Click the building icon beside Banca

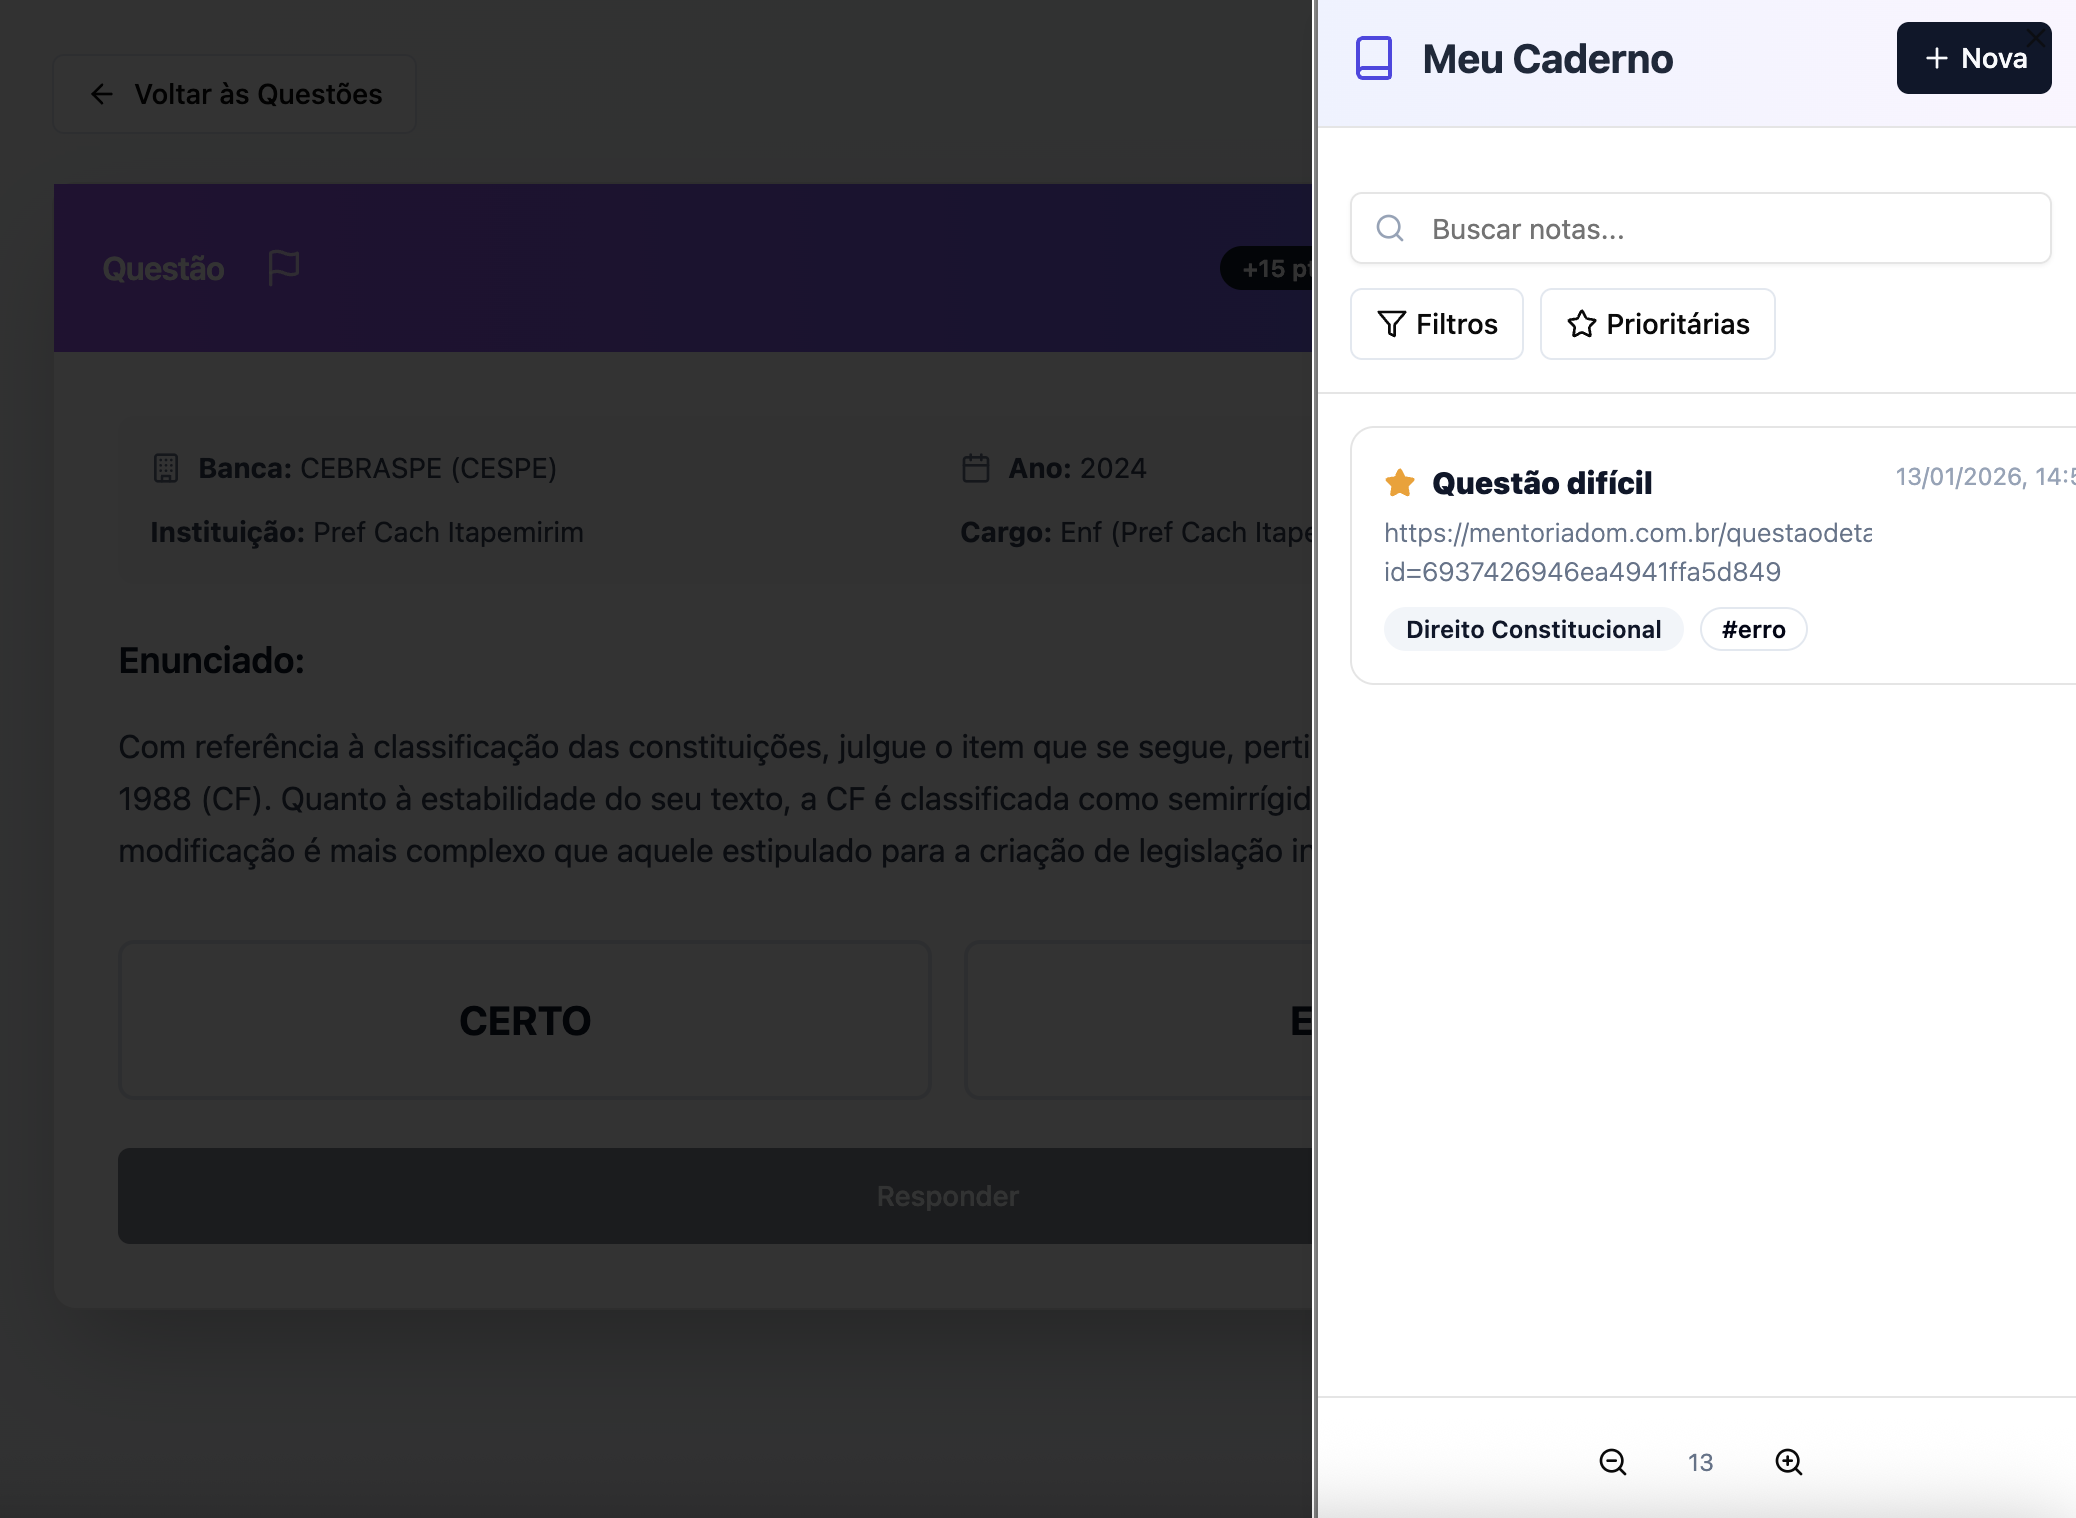point(166,468)
